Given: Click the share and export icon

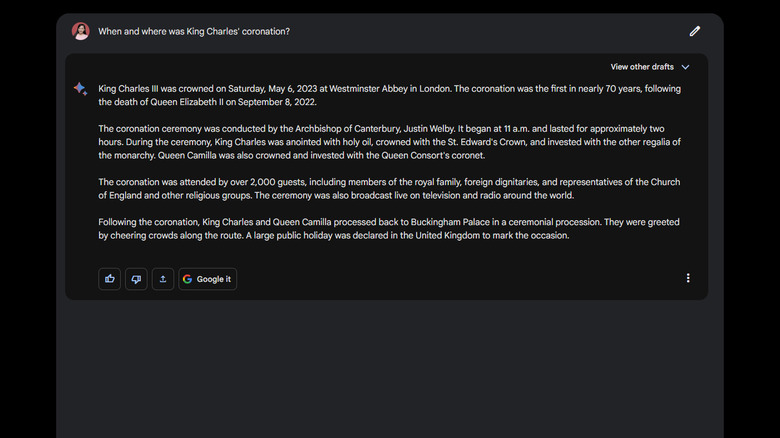Looking at the screenshot, I should [x=163, y=279].
